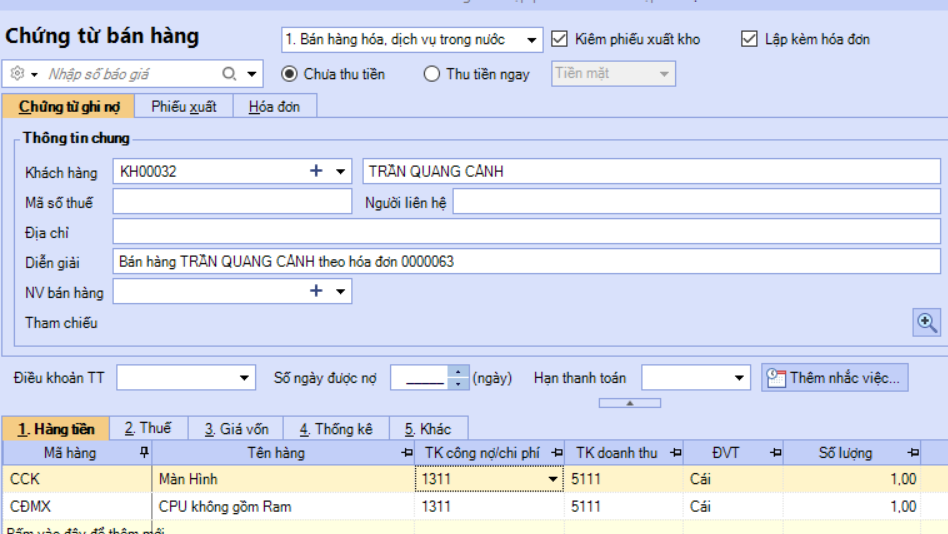Click the plus icon in NV bán hàng field
This screenshot has height=534, width=948.
316,291
